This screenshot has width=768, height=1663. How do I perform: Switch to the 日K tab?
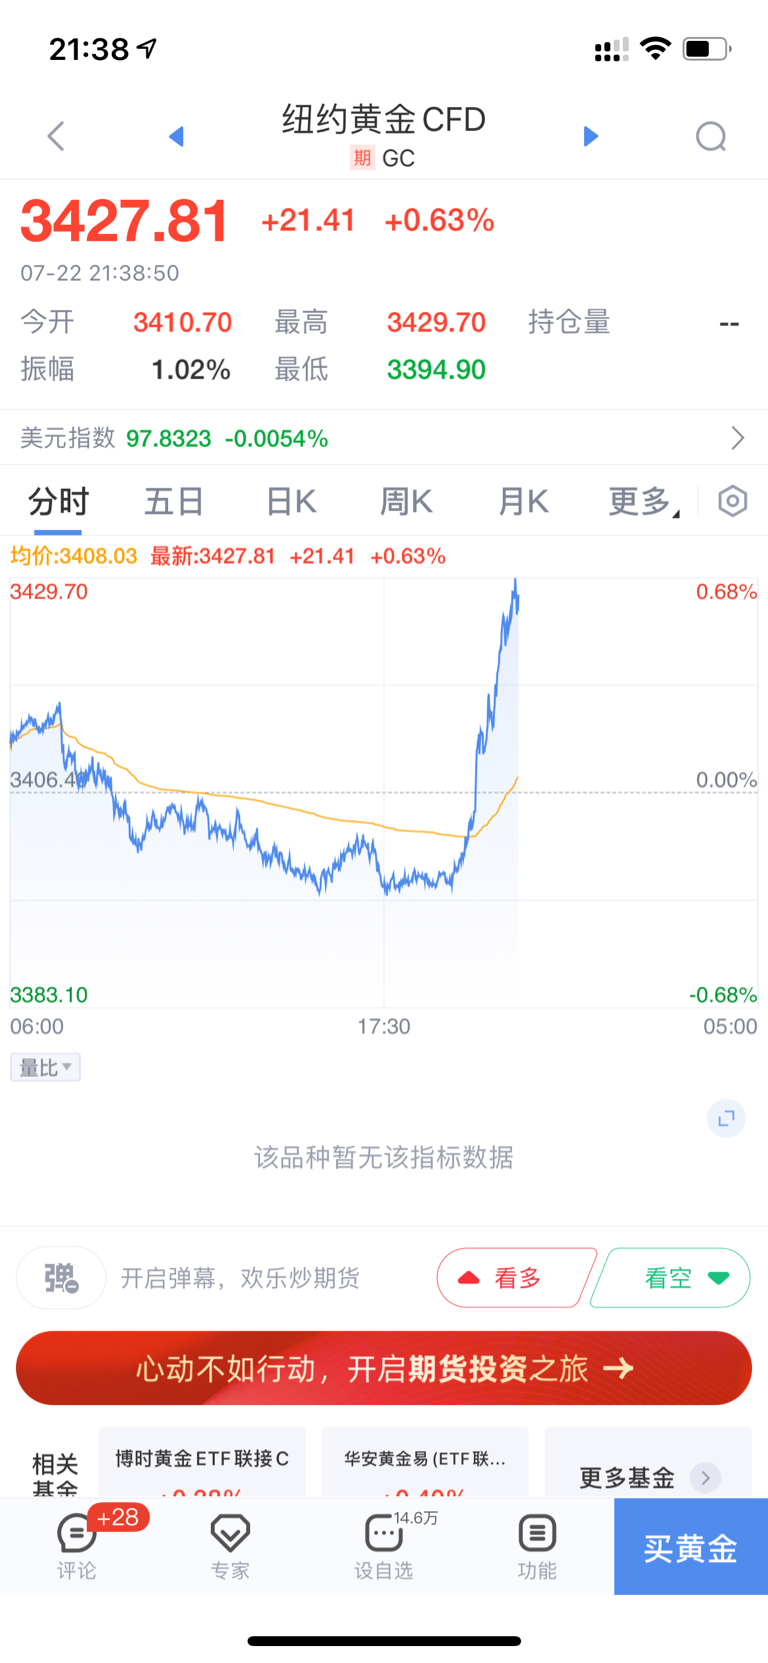[x=291, y=501]
